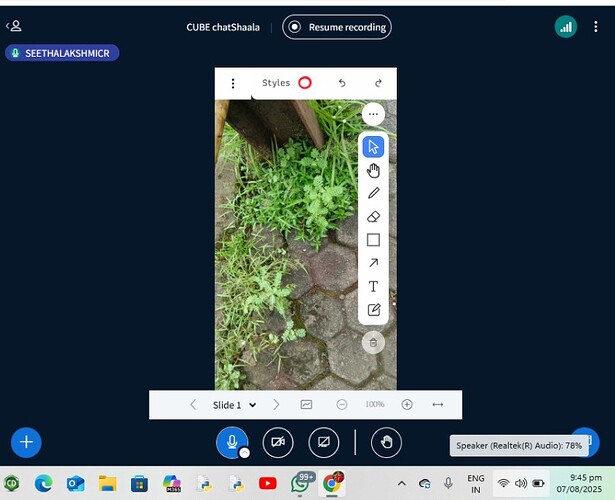This screenshot has height=500, width=615.
Task: Turn on the webcam
Action: pyautogui.click(x=277, y=441)
